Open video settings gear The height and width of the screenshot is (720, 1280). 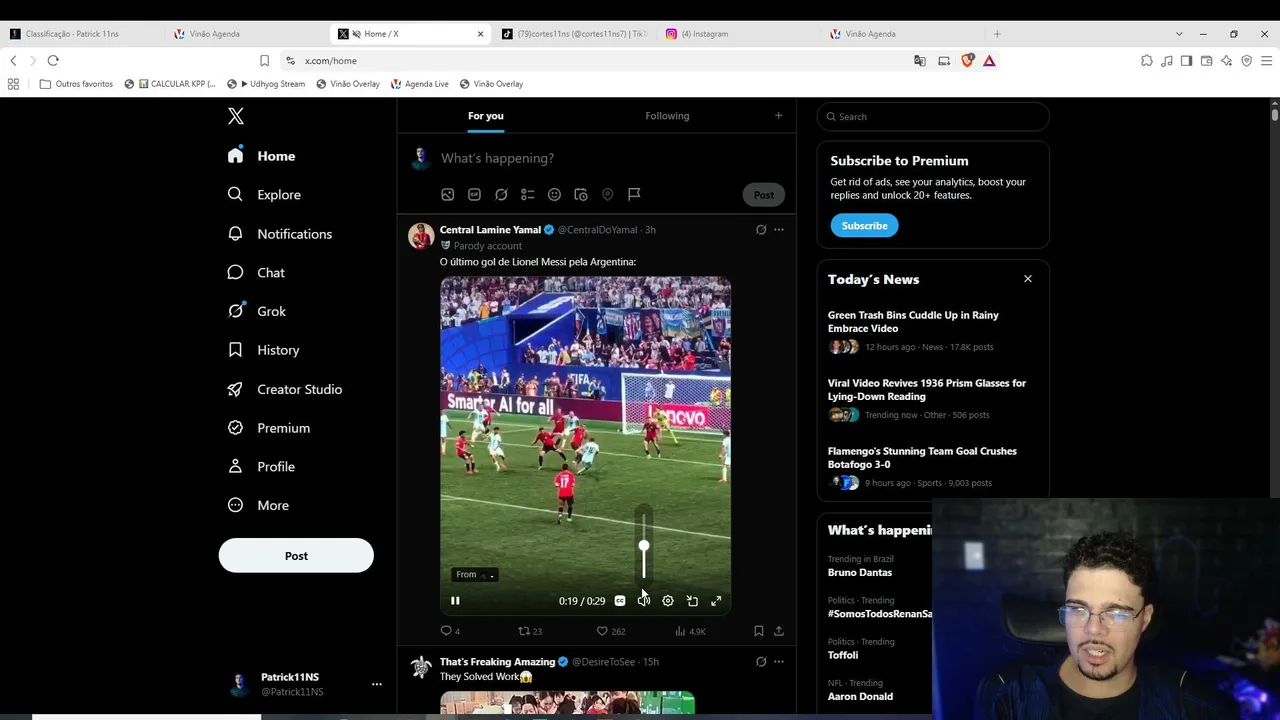coord(668,601)
